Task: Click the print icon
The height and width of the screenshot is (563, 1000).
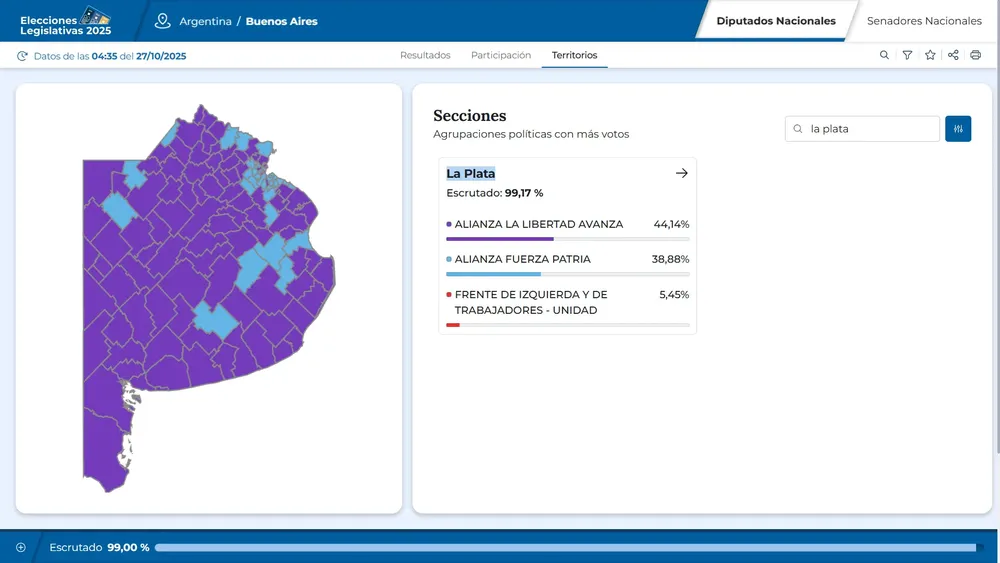Action: (975, 55)
